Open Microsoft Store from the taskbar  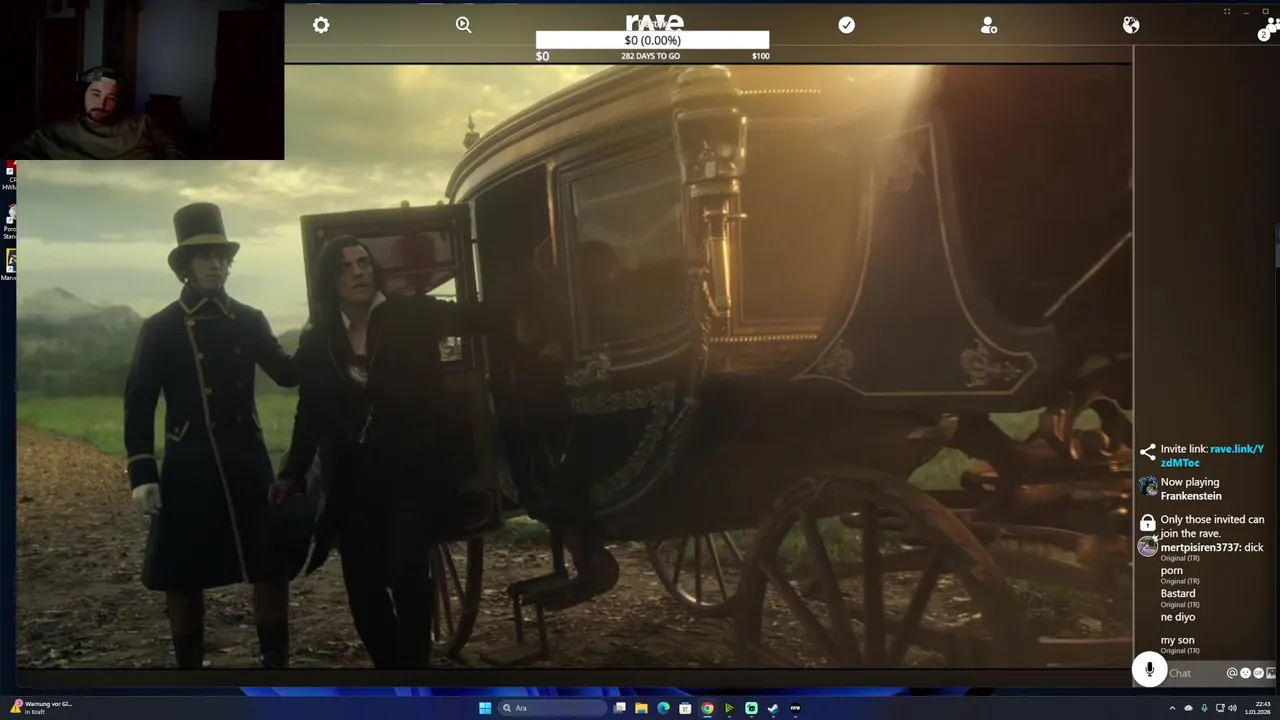pos(685,708)
